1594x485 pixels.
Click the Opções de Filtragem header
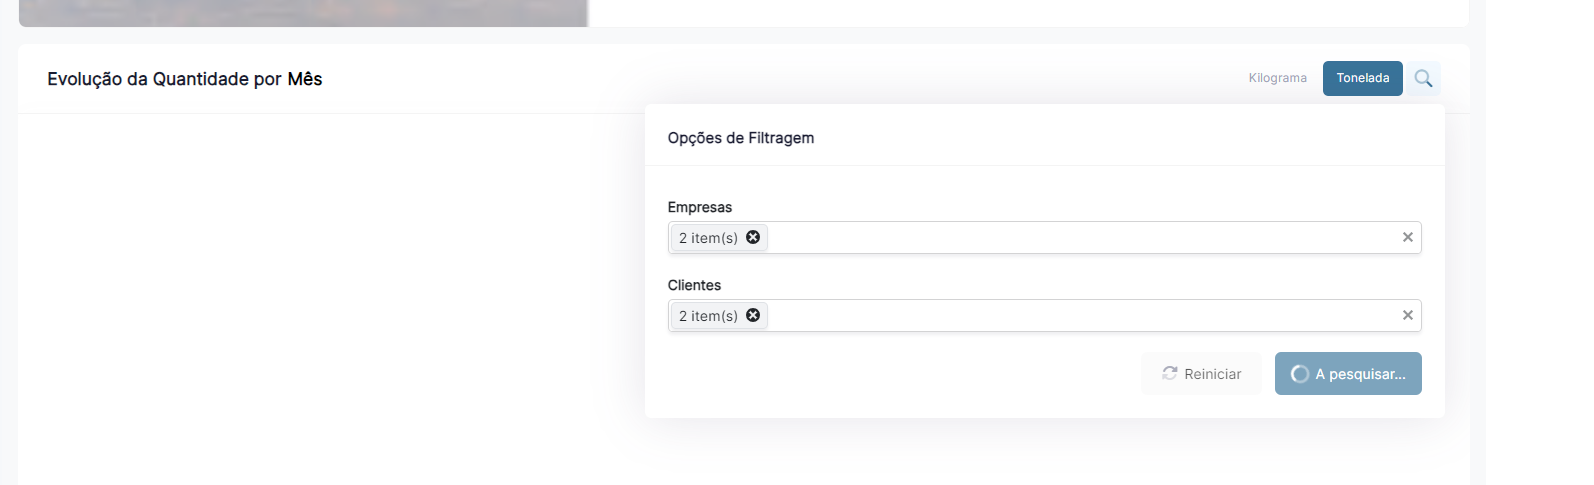741,138
